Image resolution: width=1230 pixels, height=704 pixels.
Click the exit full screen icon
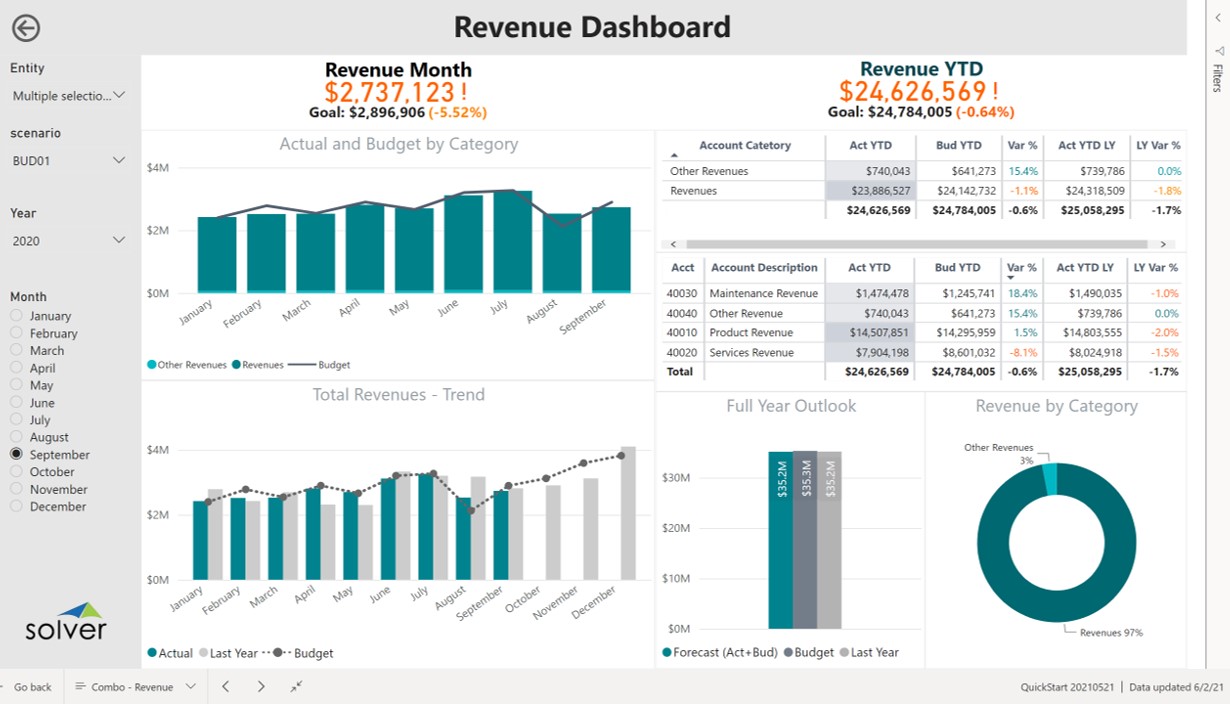[x=297, y=687]
